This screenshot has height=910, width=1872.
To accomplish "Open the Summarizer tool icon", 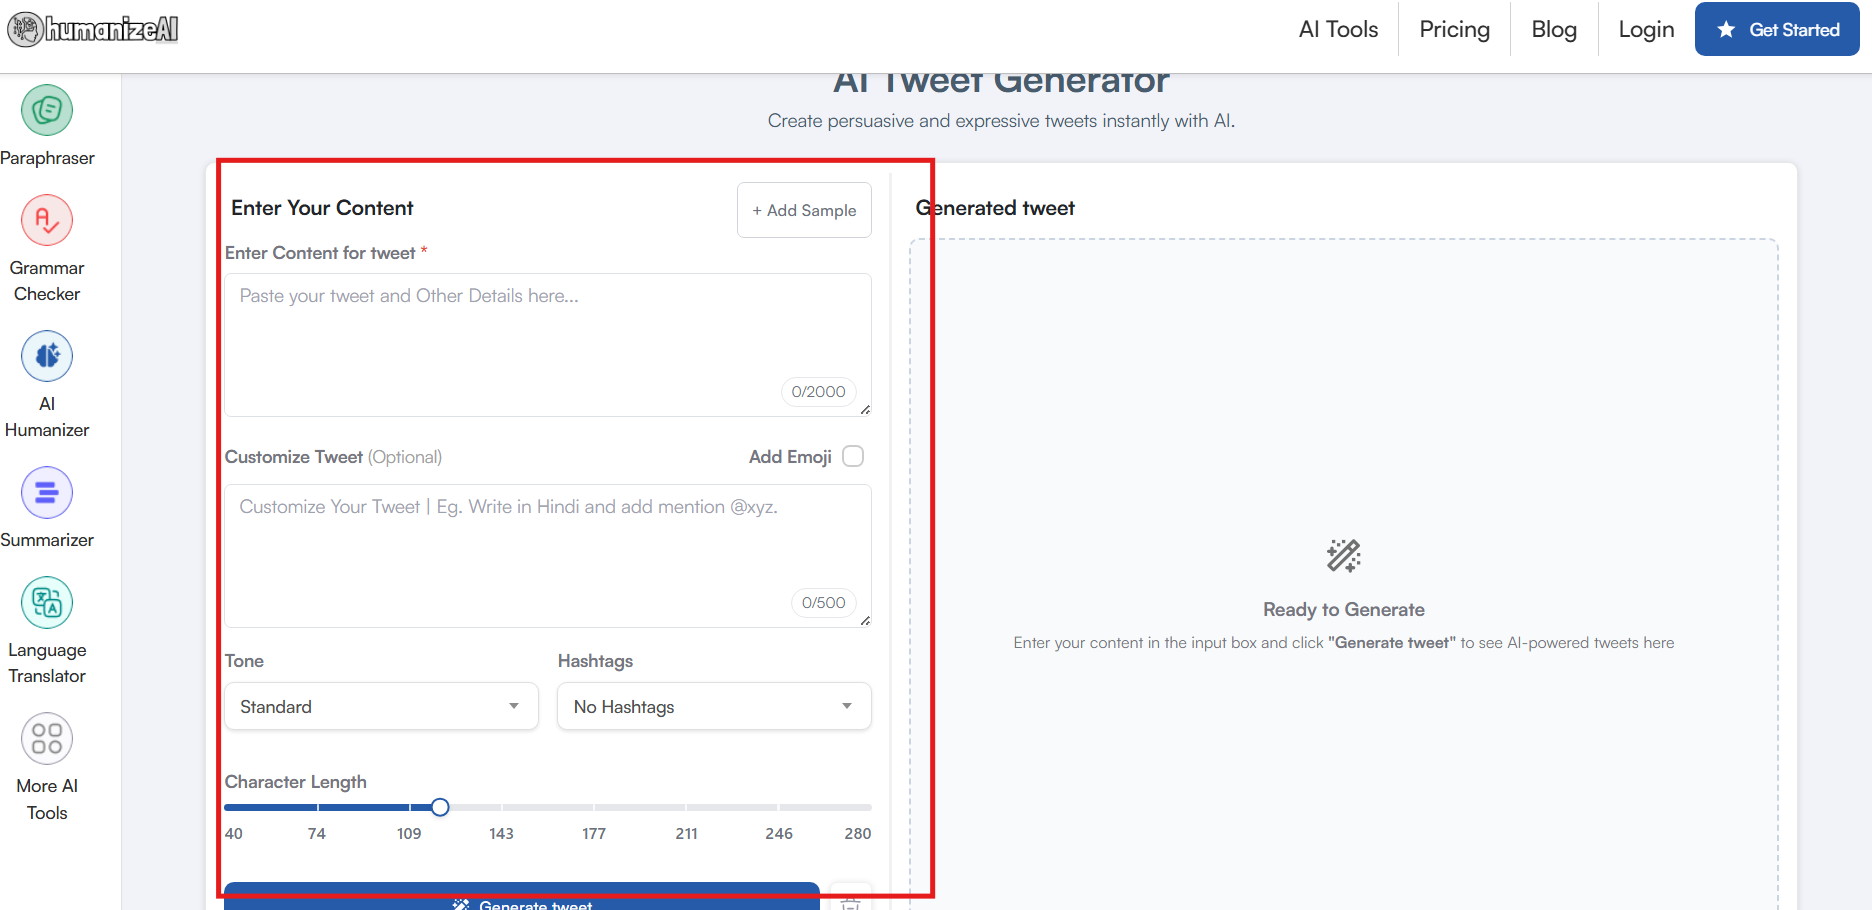I will [x=47, y=493].
